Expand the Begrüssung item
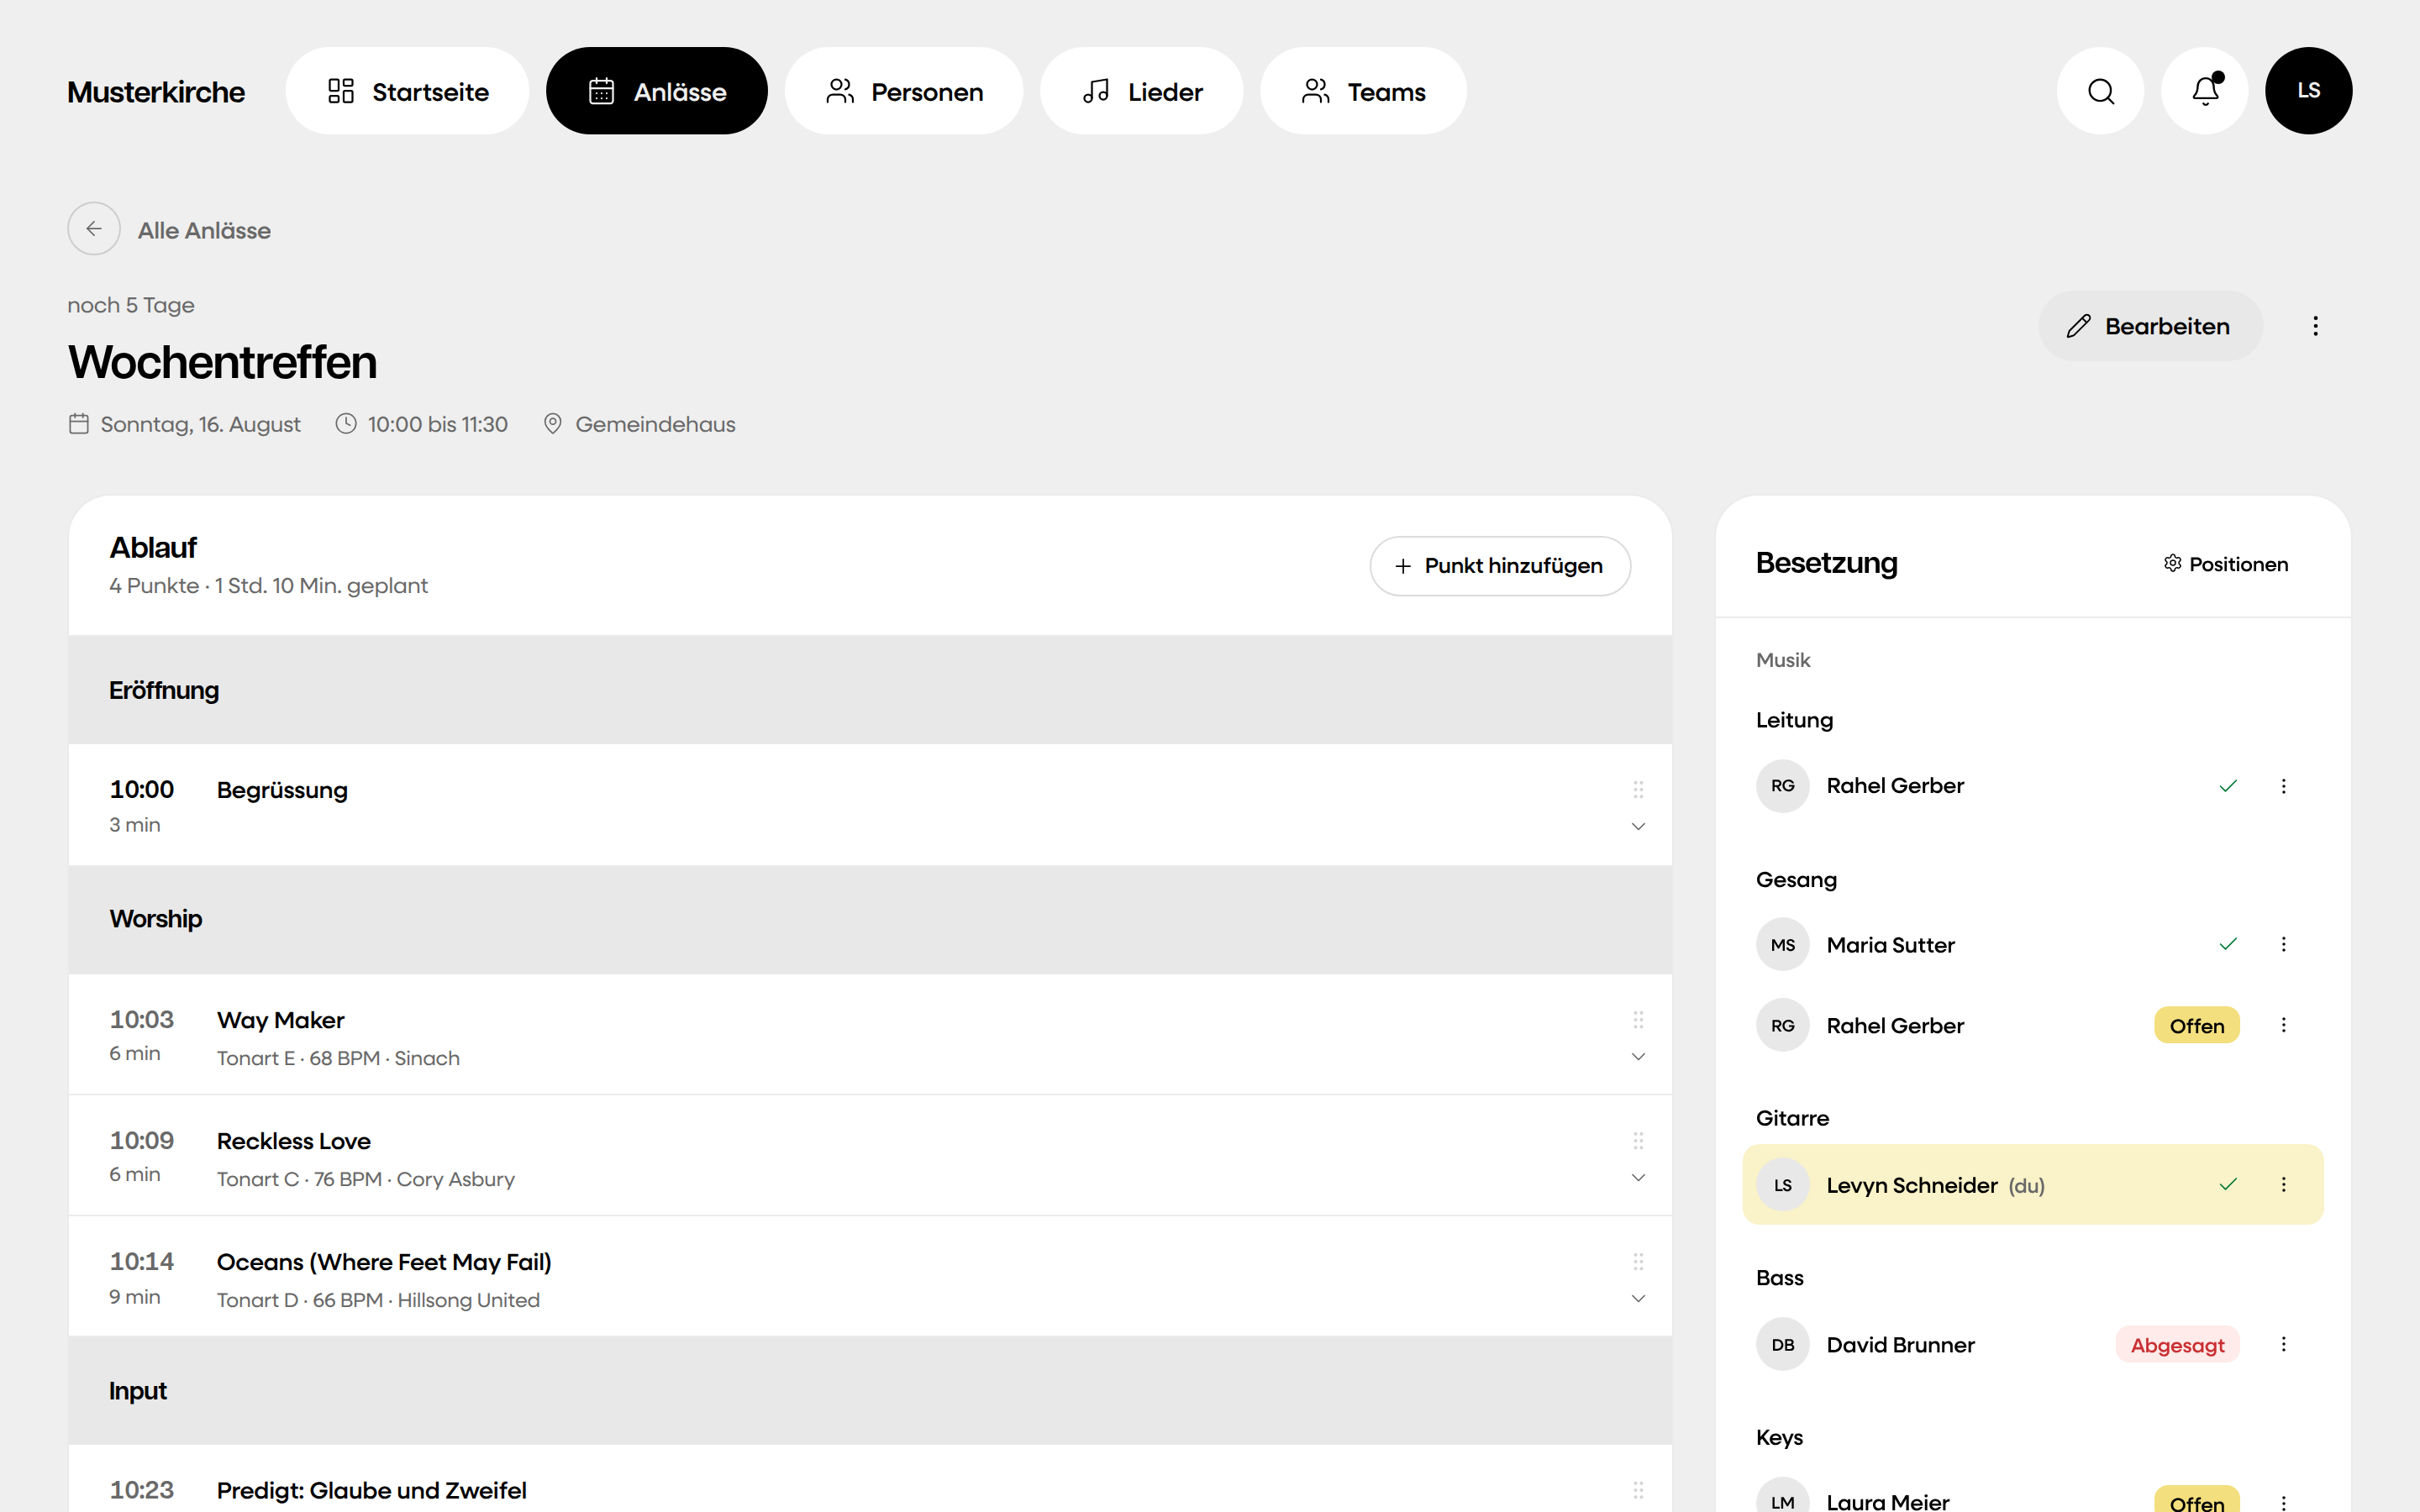This screenshot has width=2420, height=1512. (1638, 826)
